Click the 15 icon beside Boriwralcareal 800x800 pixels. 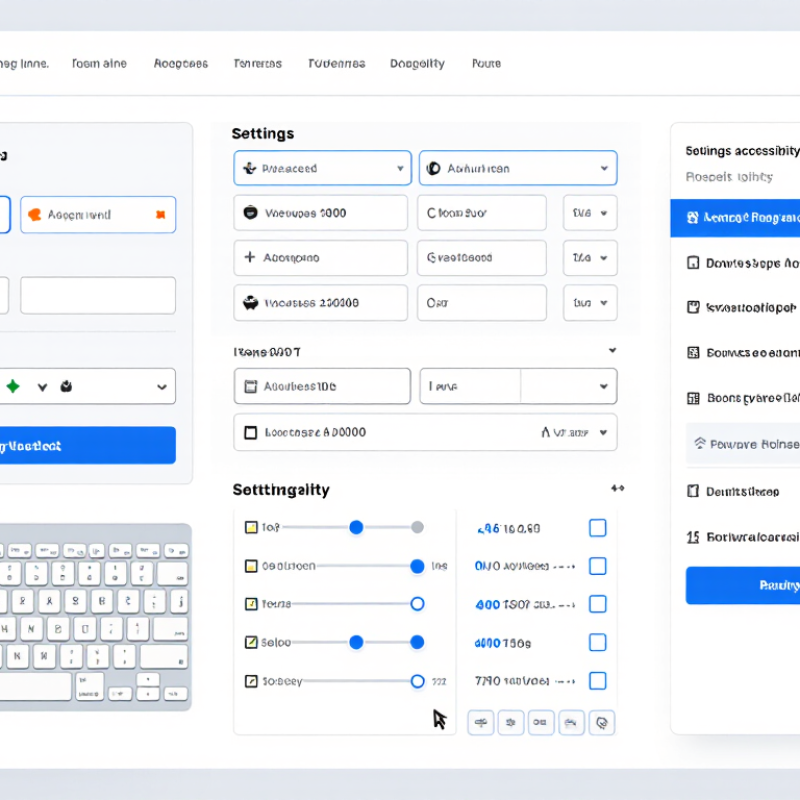[x=693, y=537]
